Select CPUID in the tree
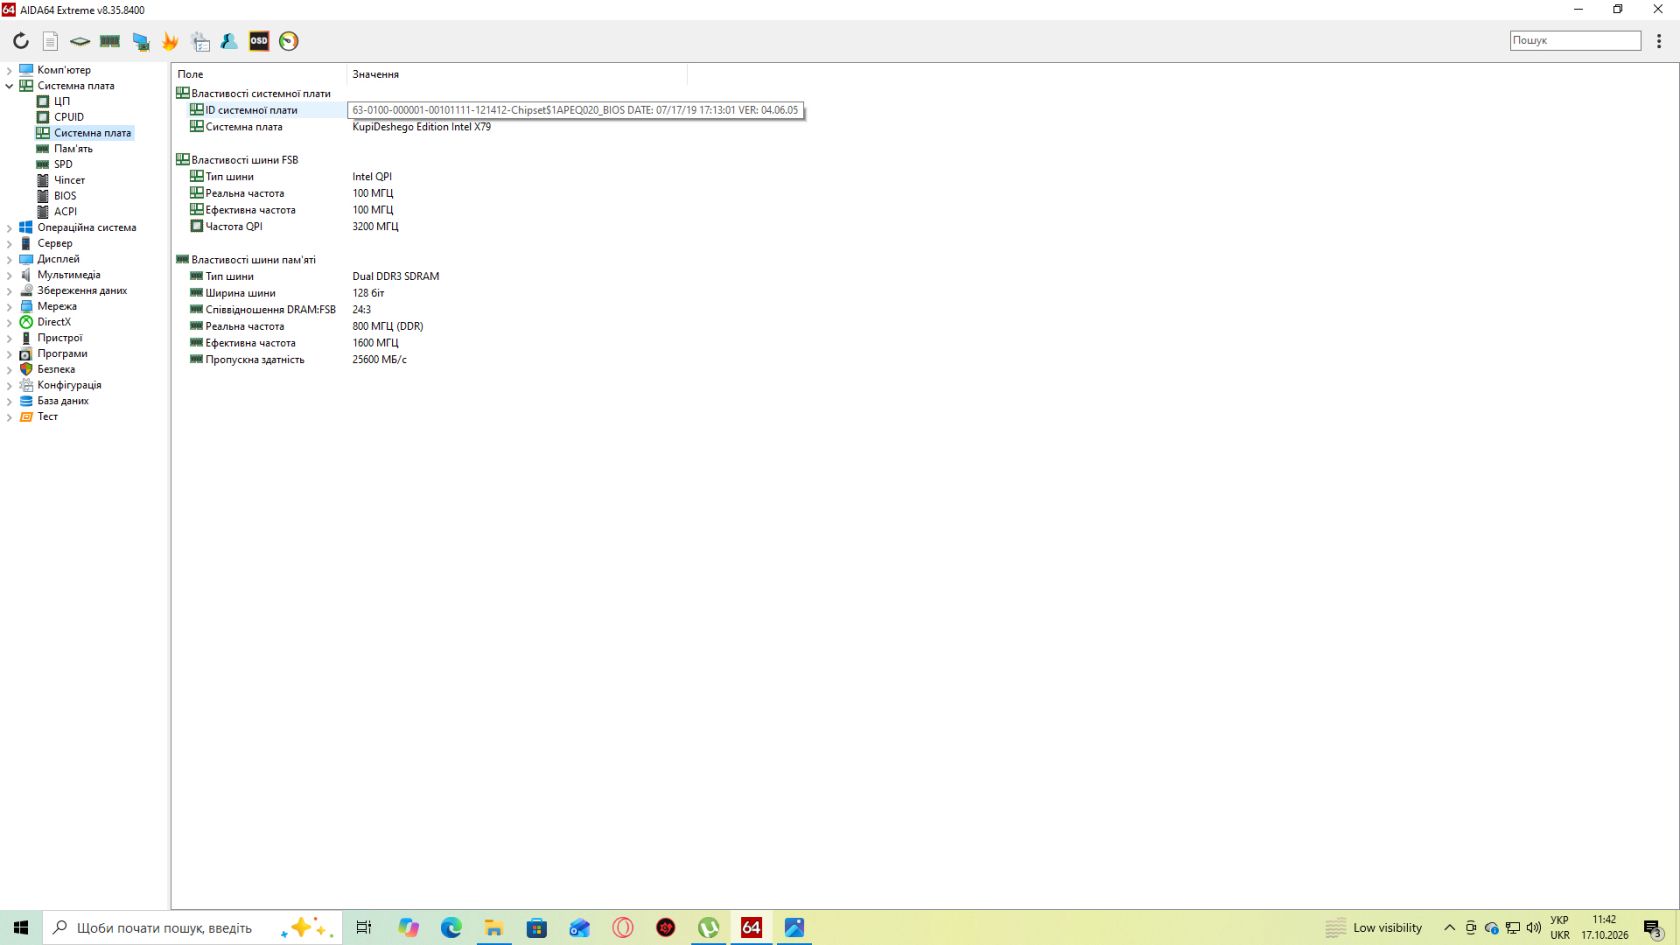The width and height of the screenshot is (1680, 945). [68, 117]
